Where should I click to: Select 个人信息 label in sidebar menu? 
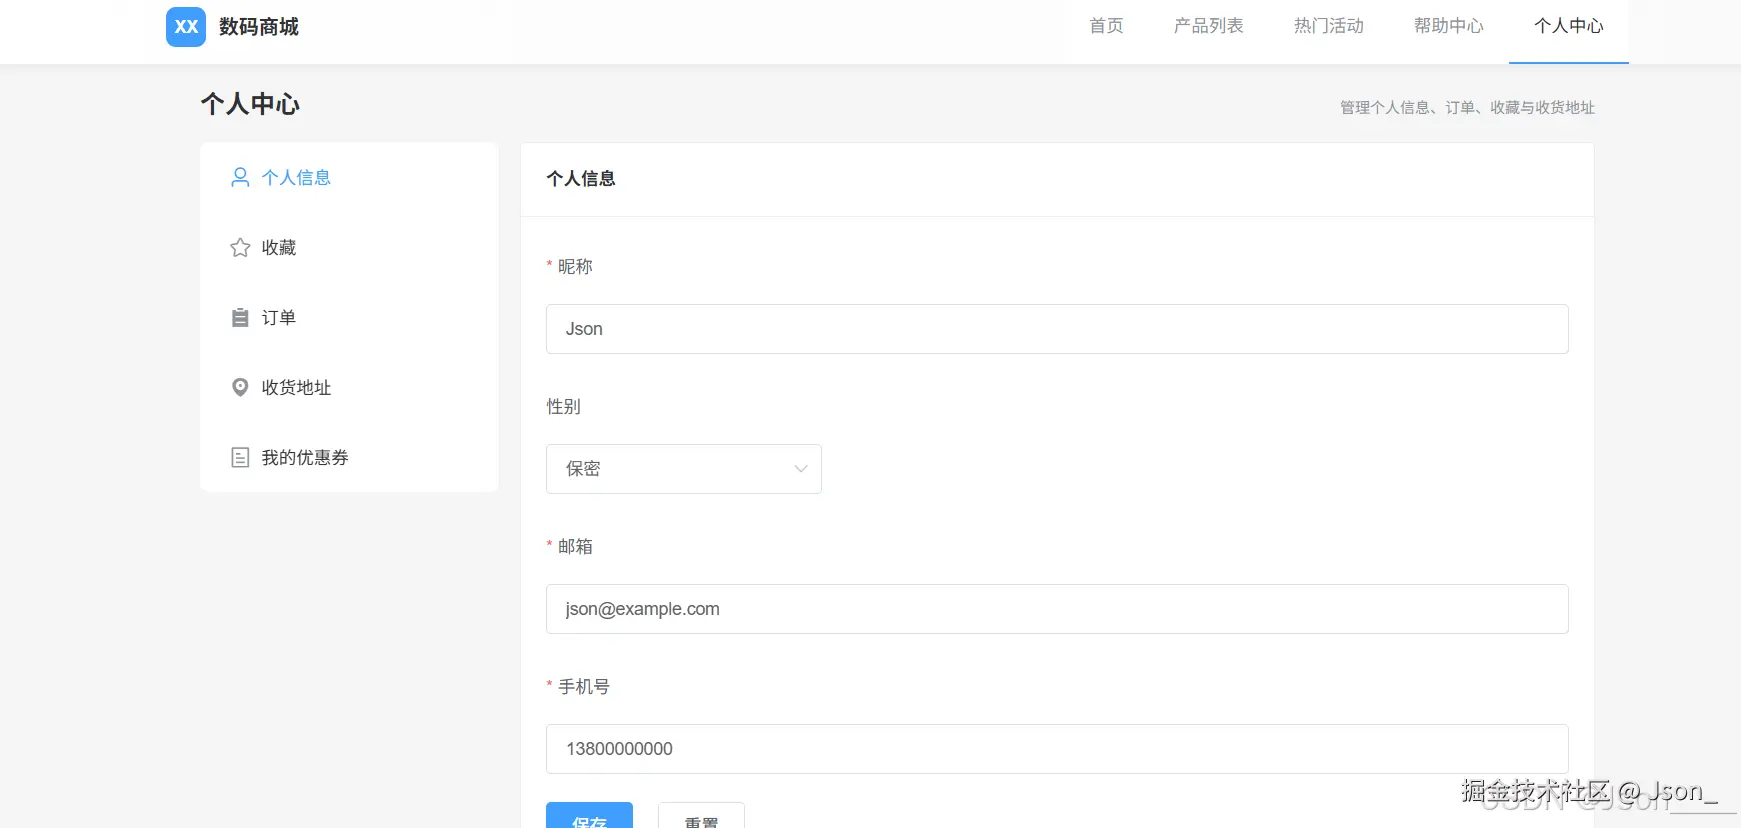click(296, 177)
